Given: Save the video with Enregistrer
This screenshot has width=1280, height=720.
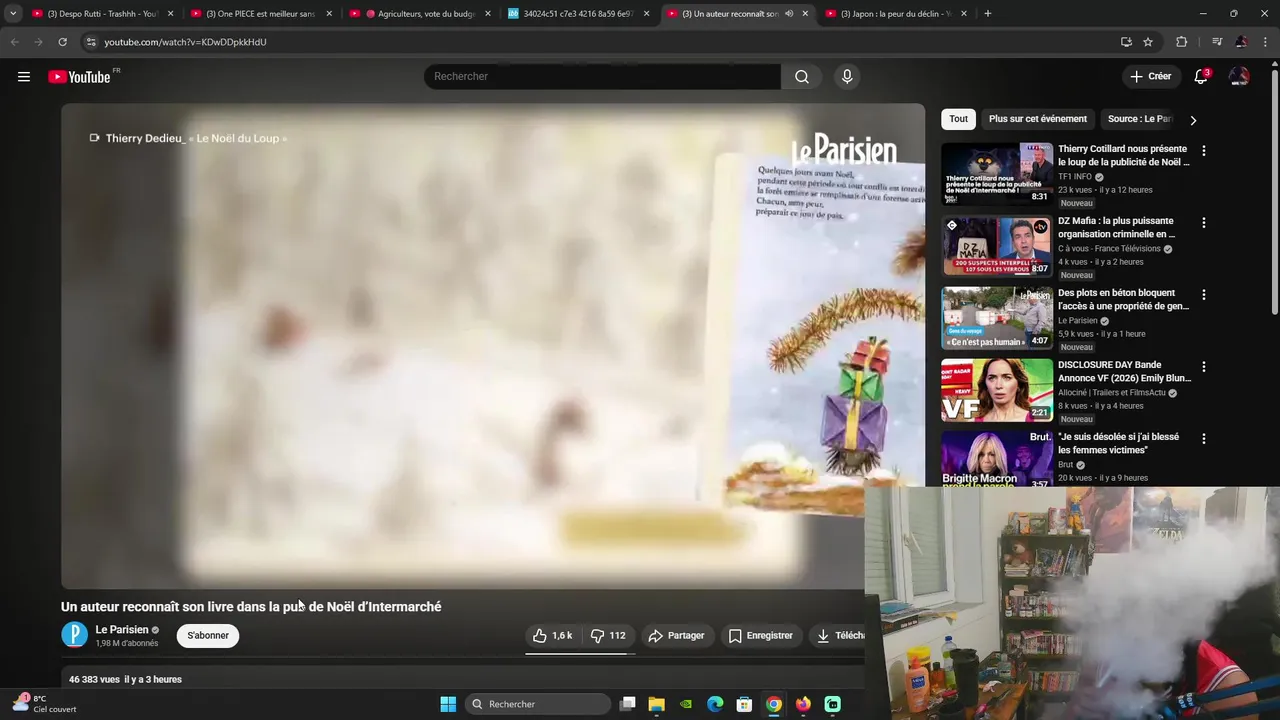Looking at the screenshot, I should click(760, 635).
